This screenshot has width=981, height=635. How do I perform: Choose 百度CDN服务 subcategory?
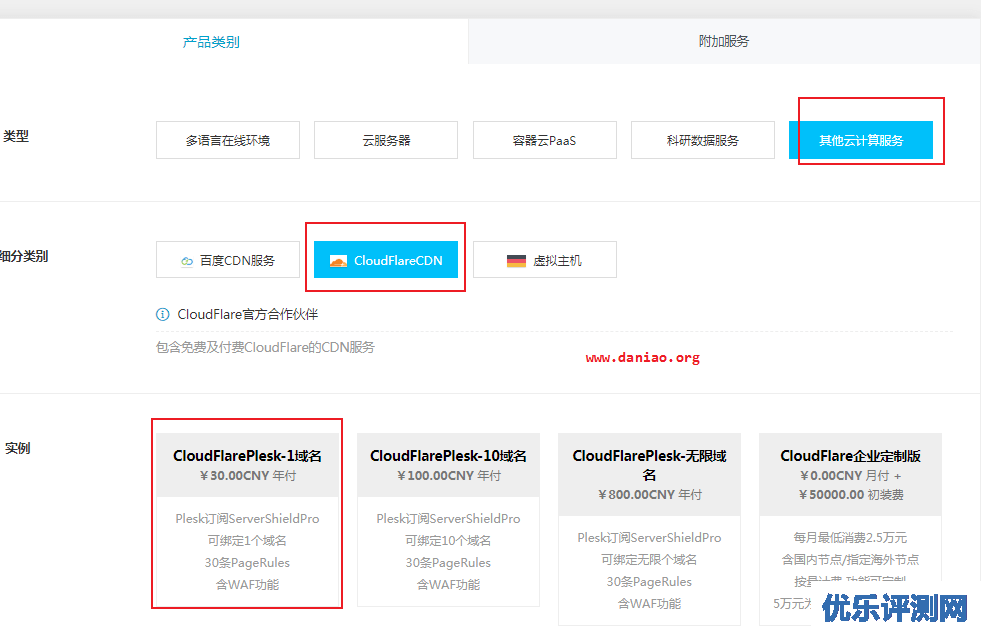point(228,260)
